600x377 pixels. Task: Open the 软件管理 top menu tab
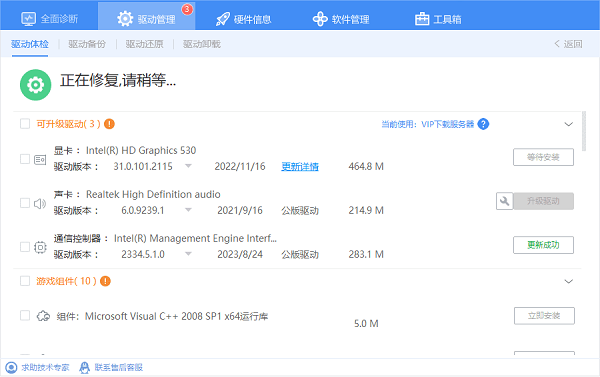click(341, 19)
